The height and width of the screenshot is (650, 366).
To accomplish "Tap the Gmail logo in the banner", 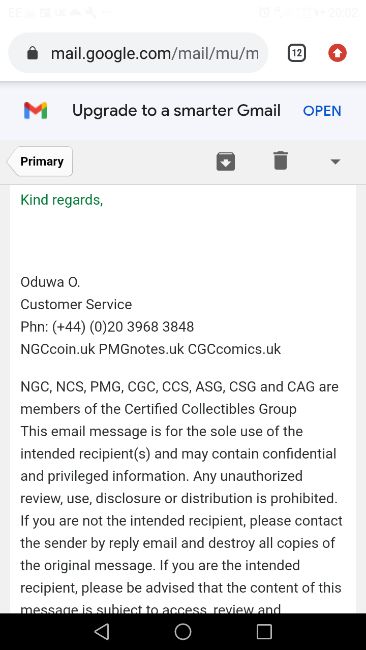I will [36, 111].
